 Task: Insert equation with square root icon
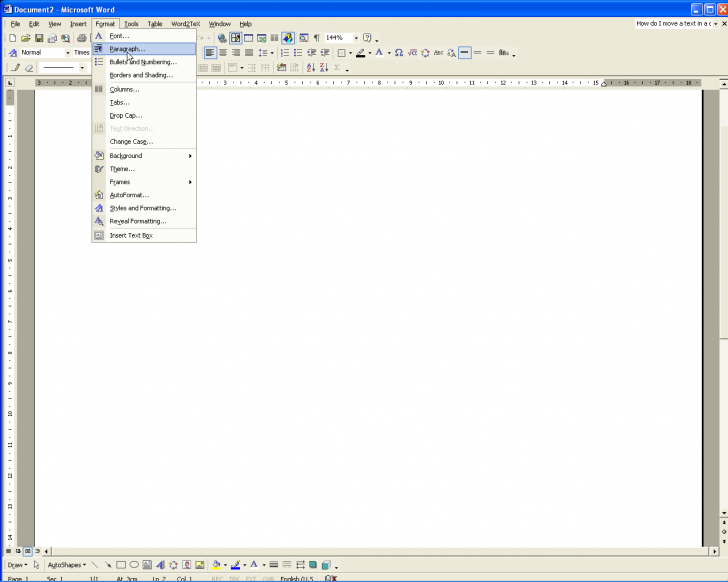pos(412,53)
